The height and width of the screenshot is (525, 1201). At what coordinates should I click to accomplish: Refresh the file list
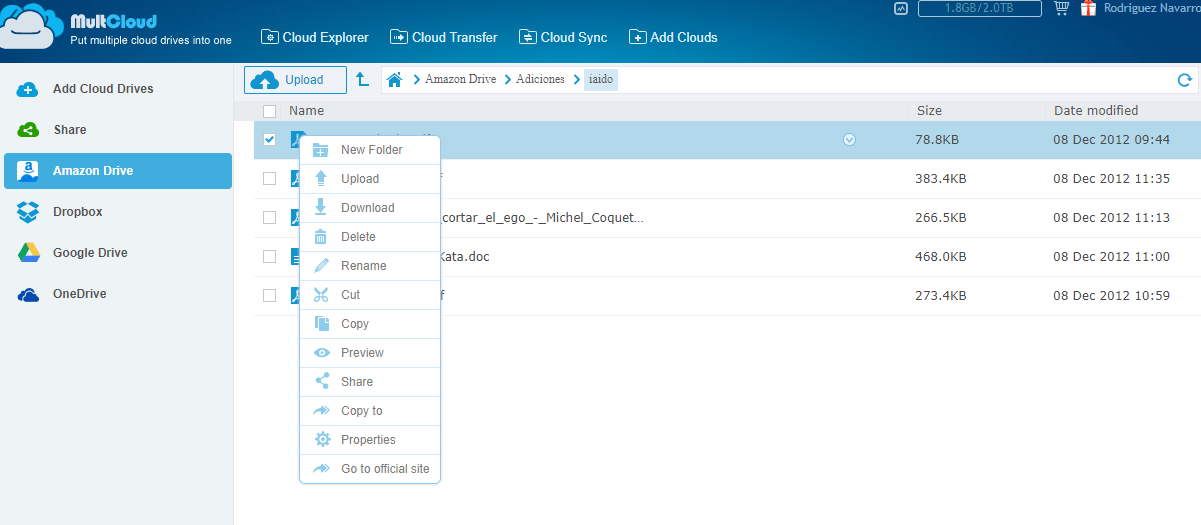1185,80
